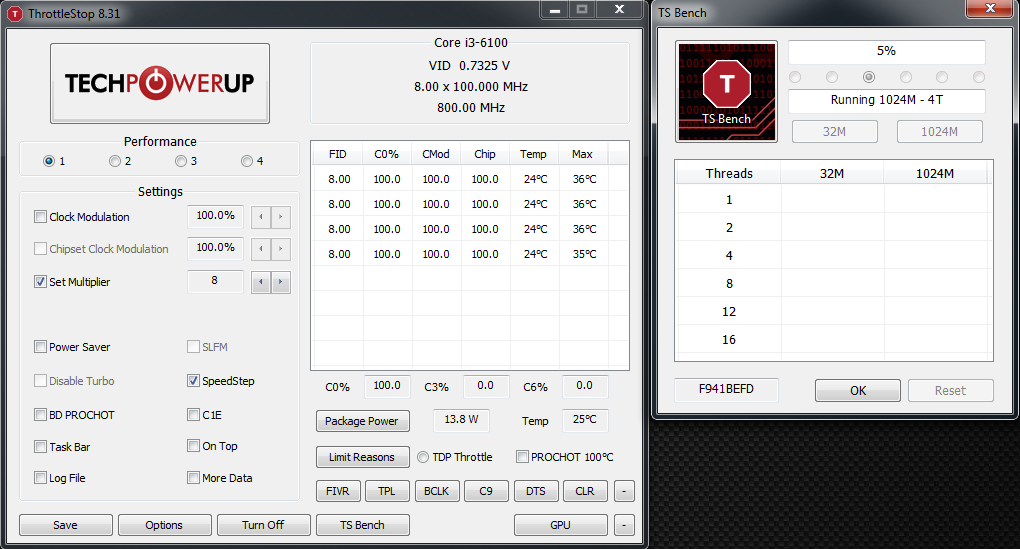
Task: Click the Temp column header
Action: point(533,154)
